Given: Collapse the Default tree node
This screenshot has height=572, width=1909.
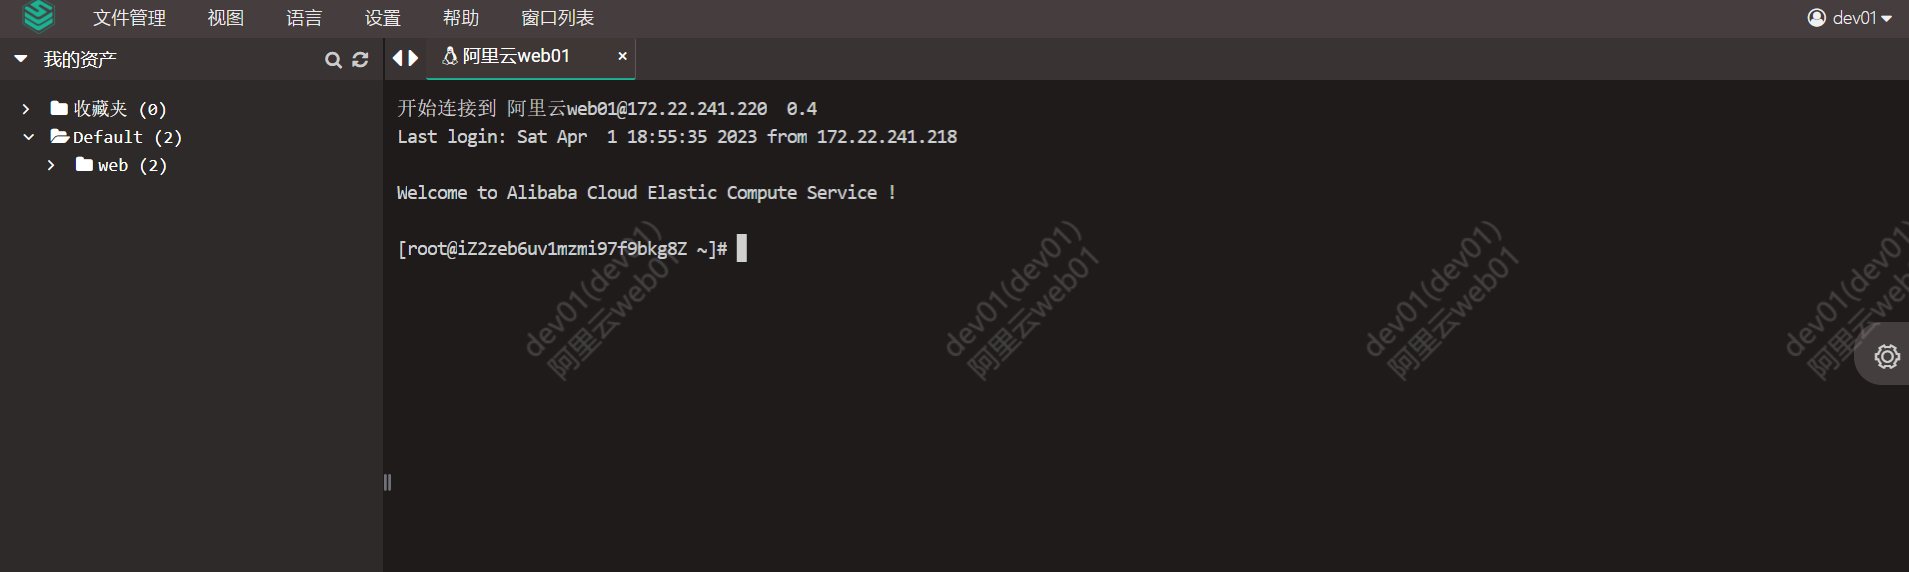Looking at the screenshot, I should click(x=28, y=137).
